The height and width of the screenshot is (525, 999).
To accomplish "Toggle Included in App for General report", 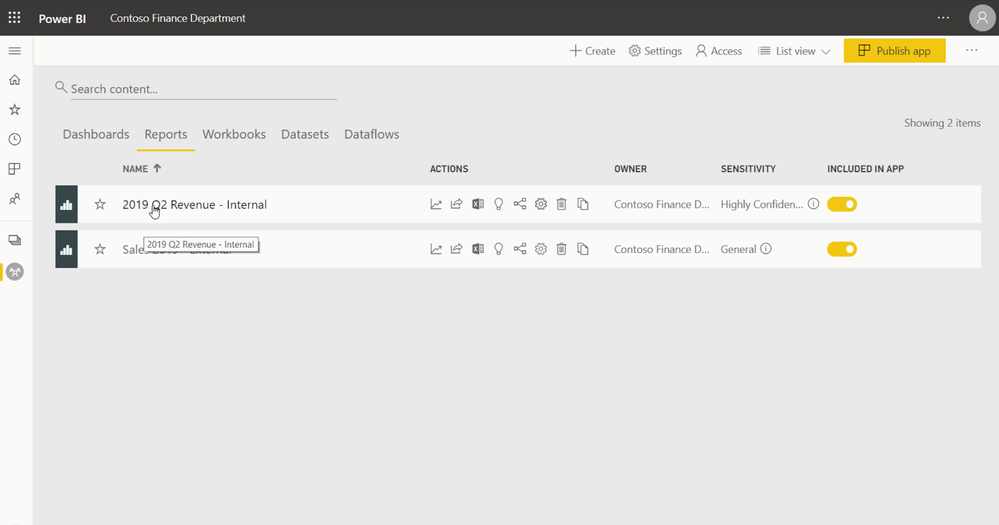I will [842, 249].
